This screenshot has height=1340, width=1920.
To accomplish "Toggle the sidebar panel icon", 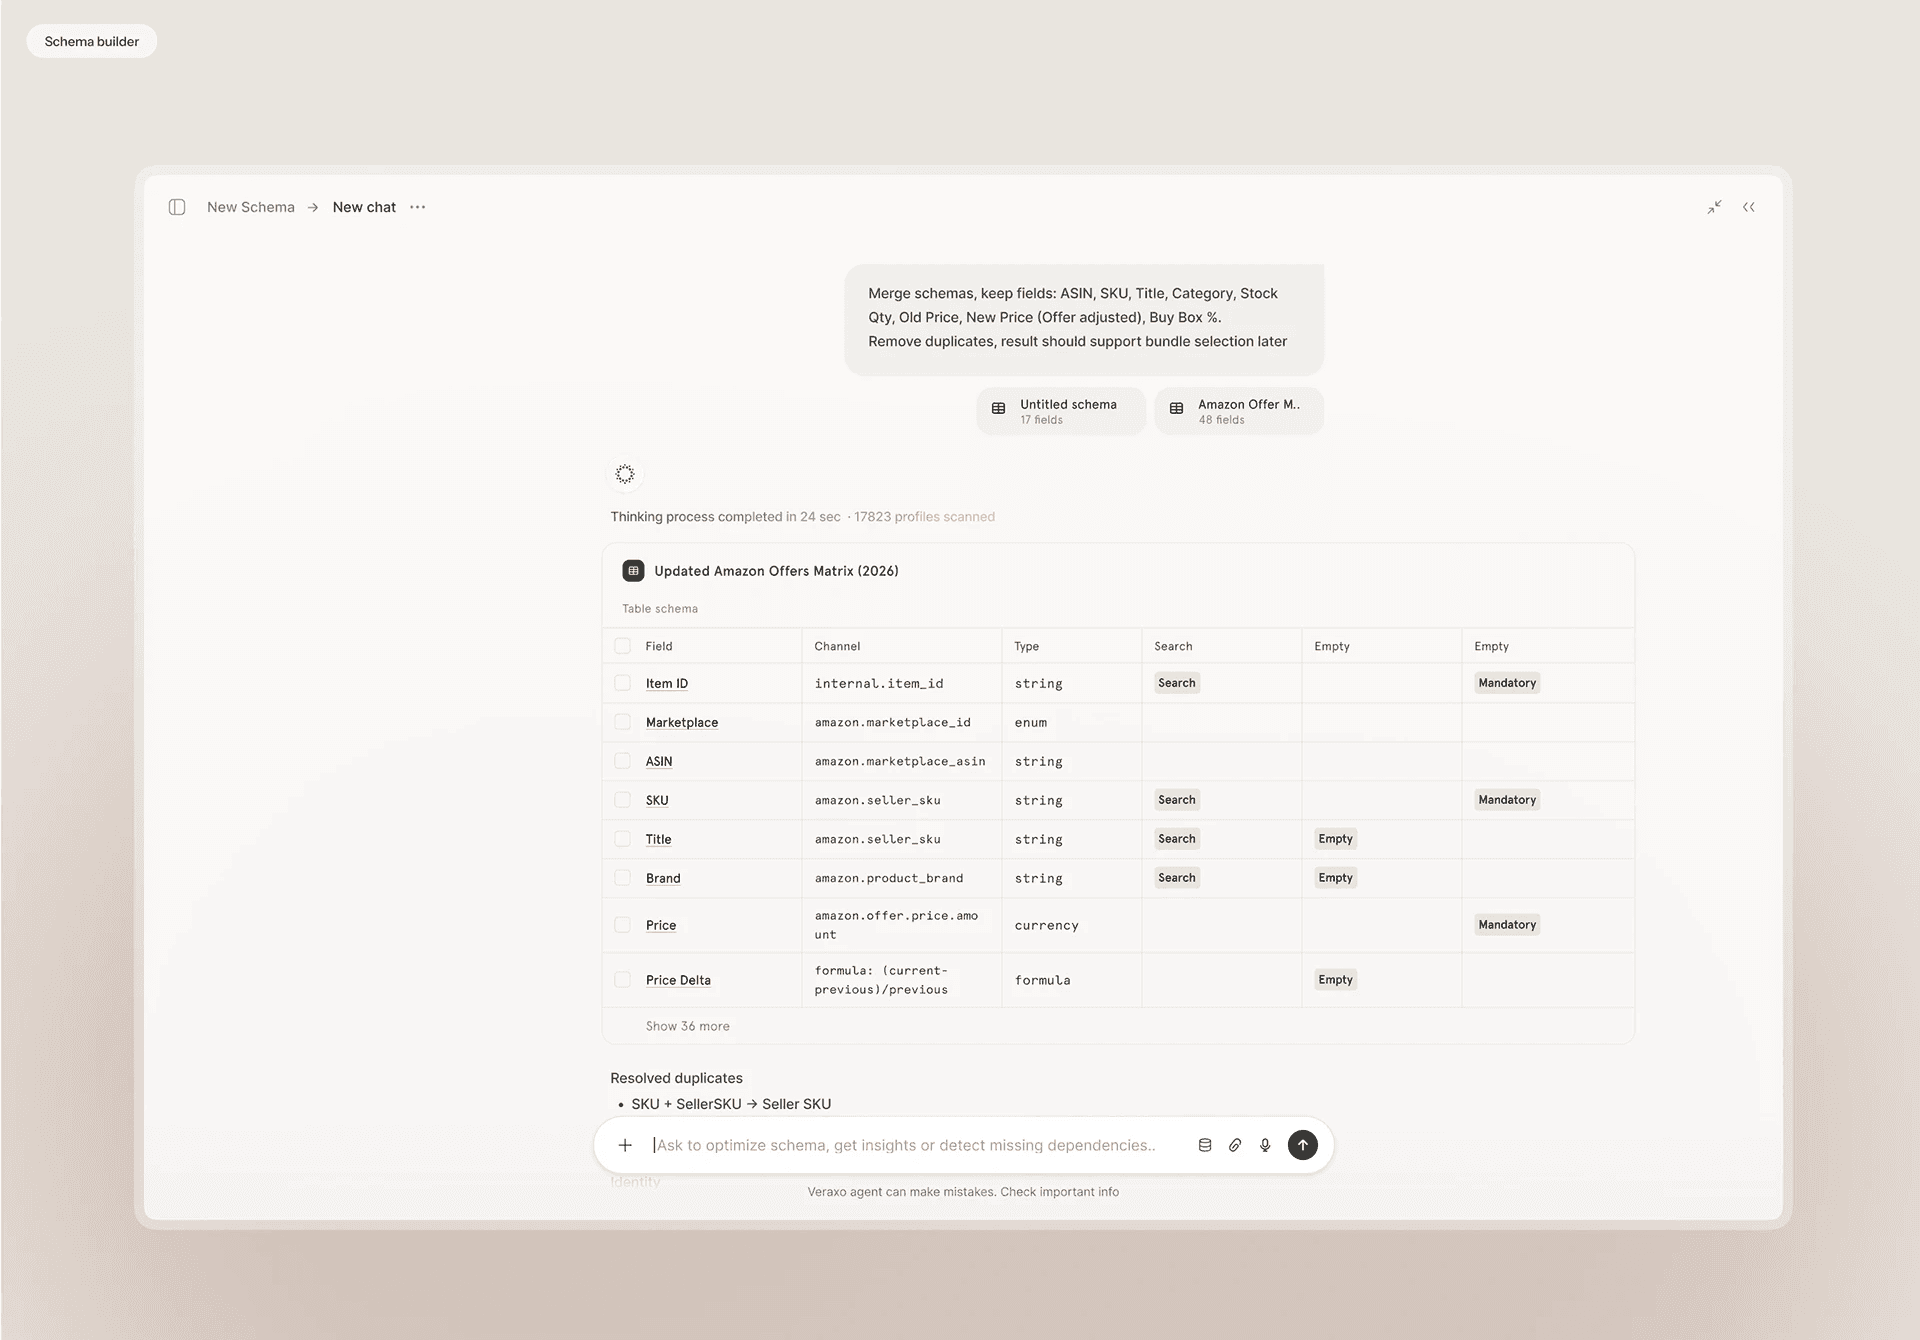I will 177,207.
